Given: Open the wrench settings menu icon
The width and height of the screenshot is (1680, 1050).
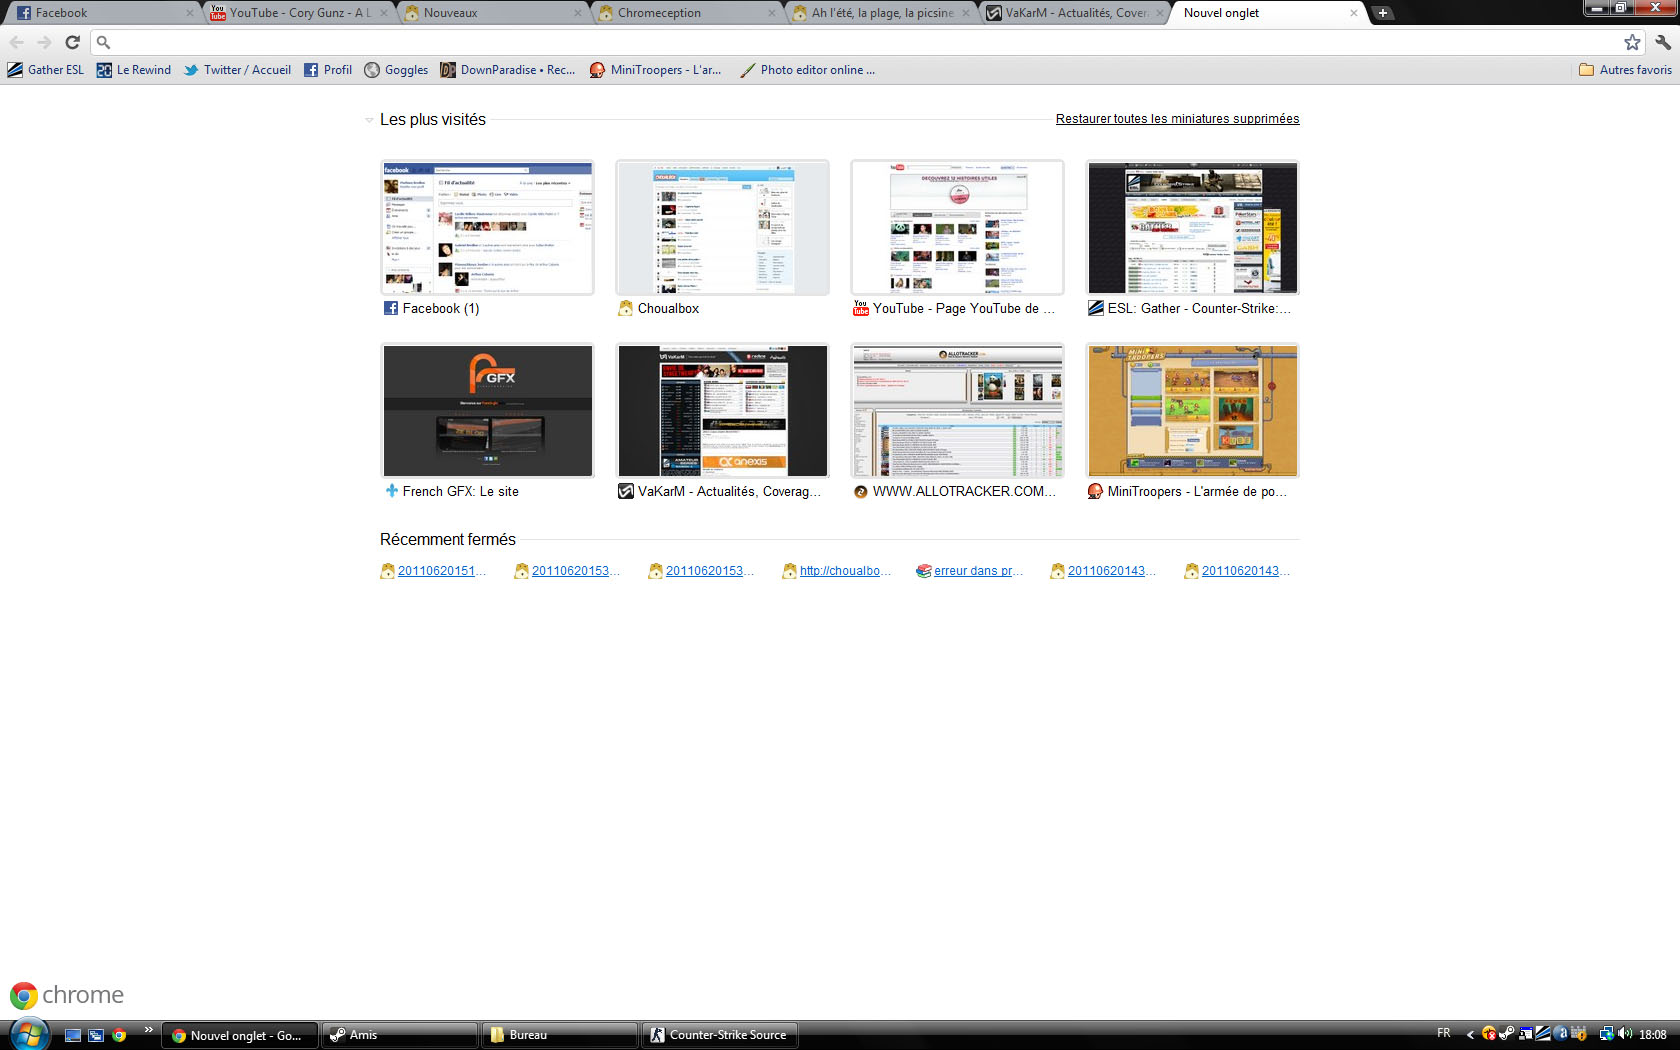Looking at the screenshot, I should coord(1662,42).
